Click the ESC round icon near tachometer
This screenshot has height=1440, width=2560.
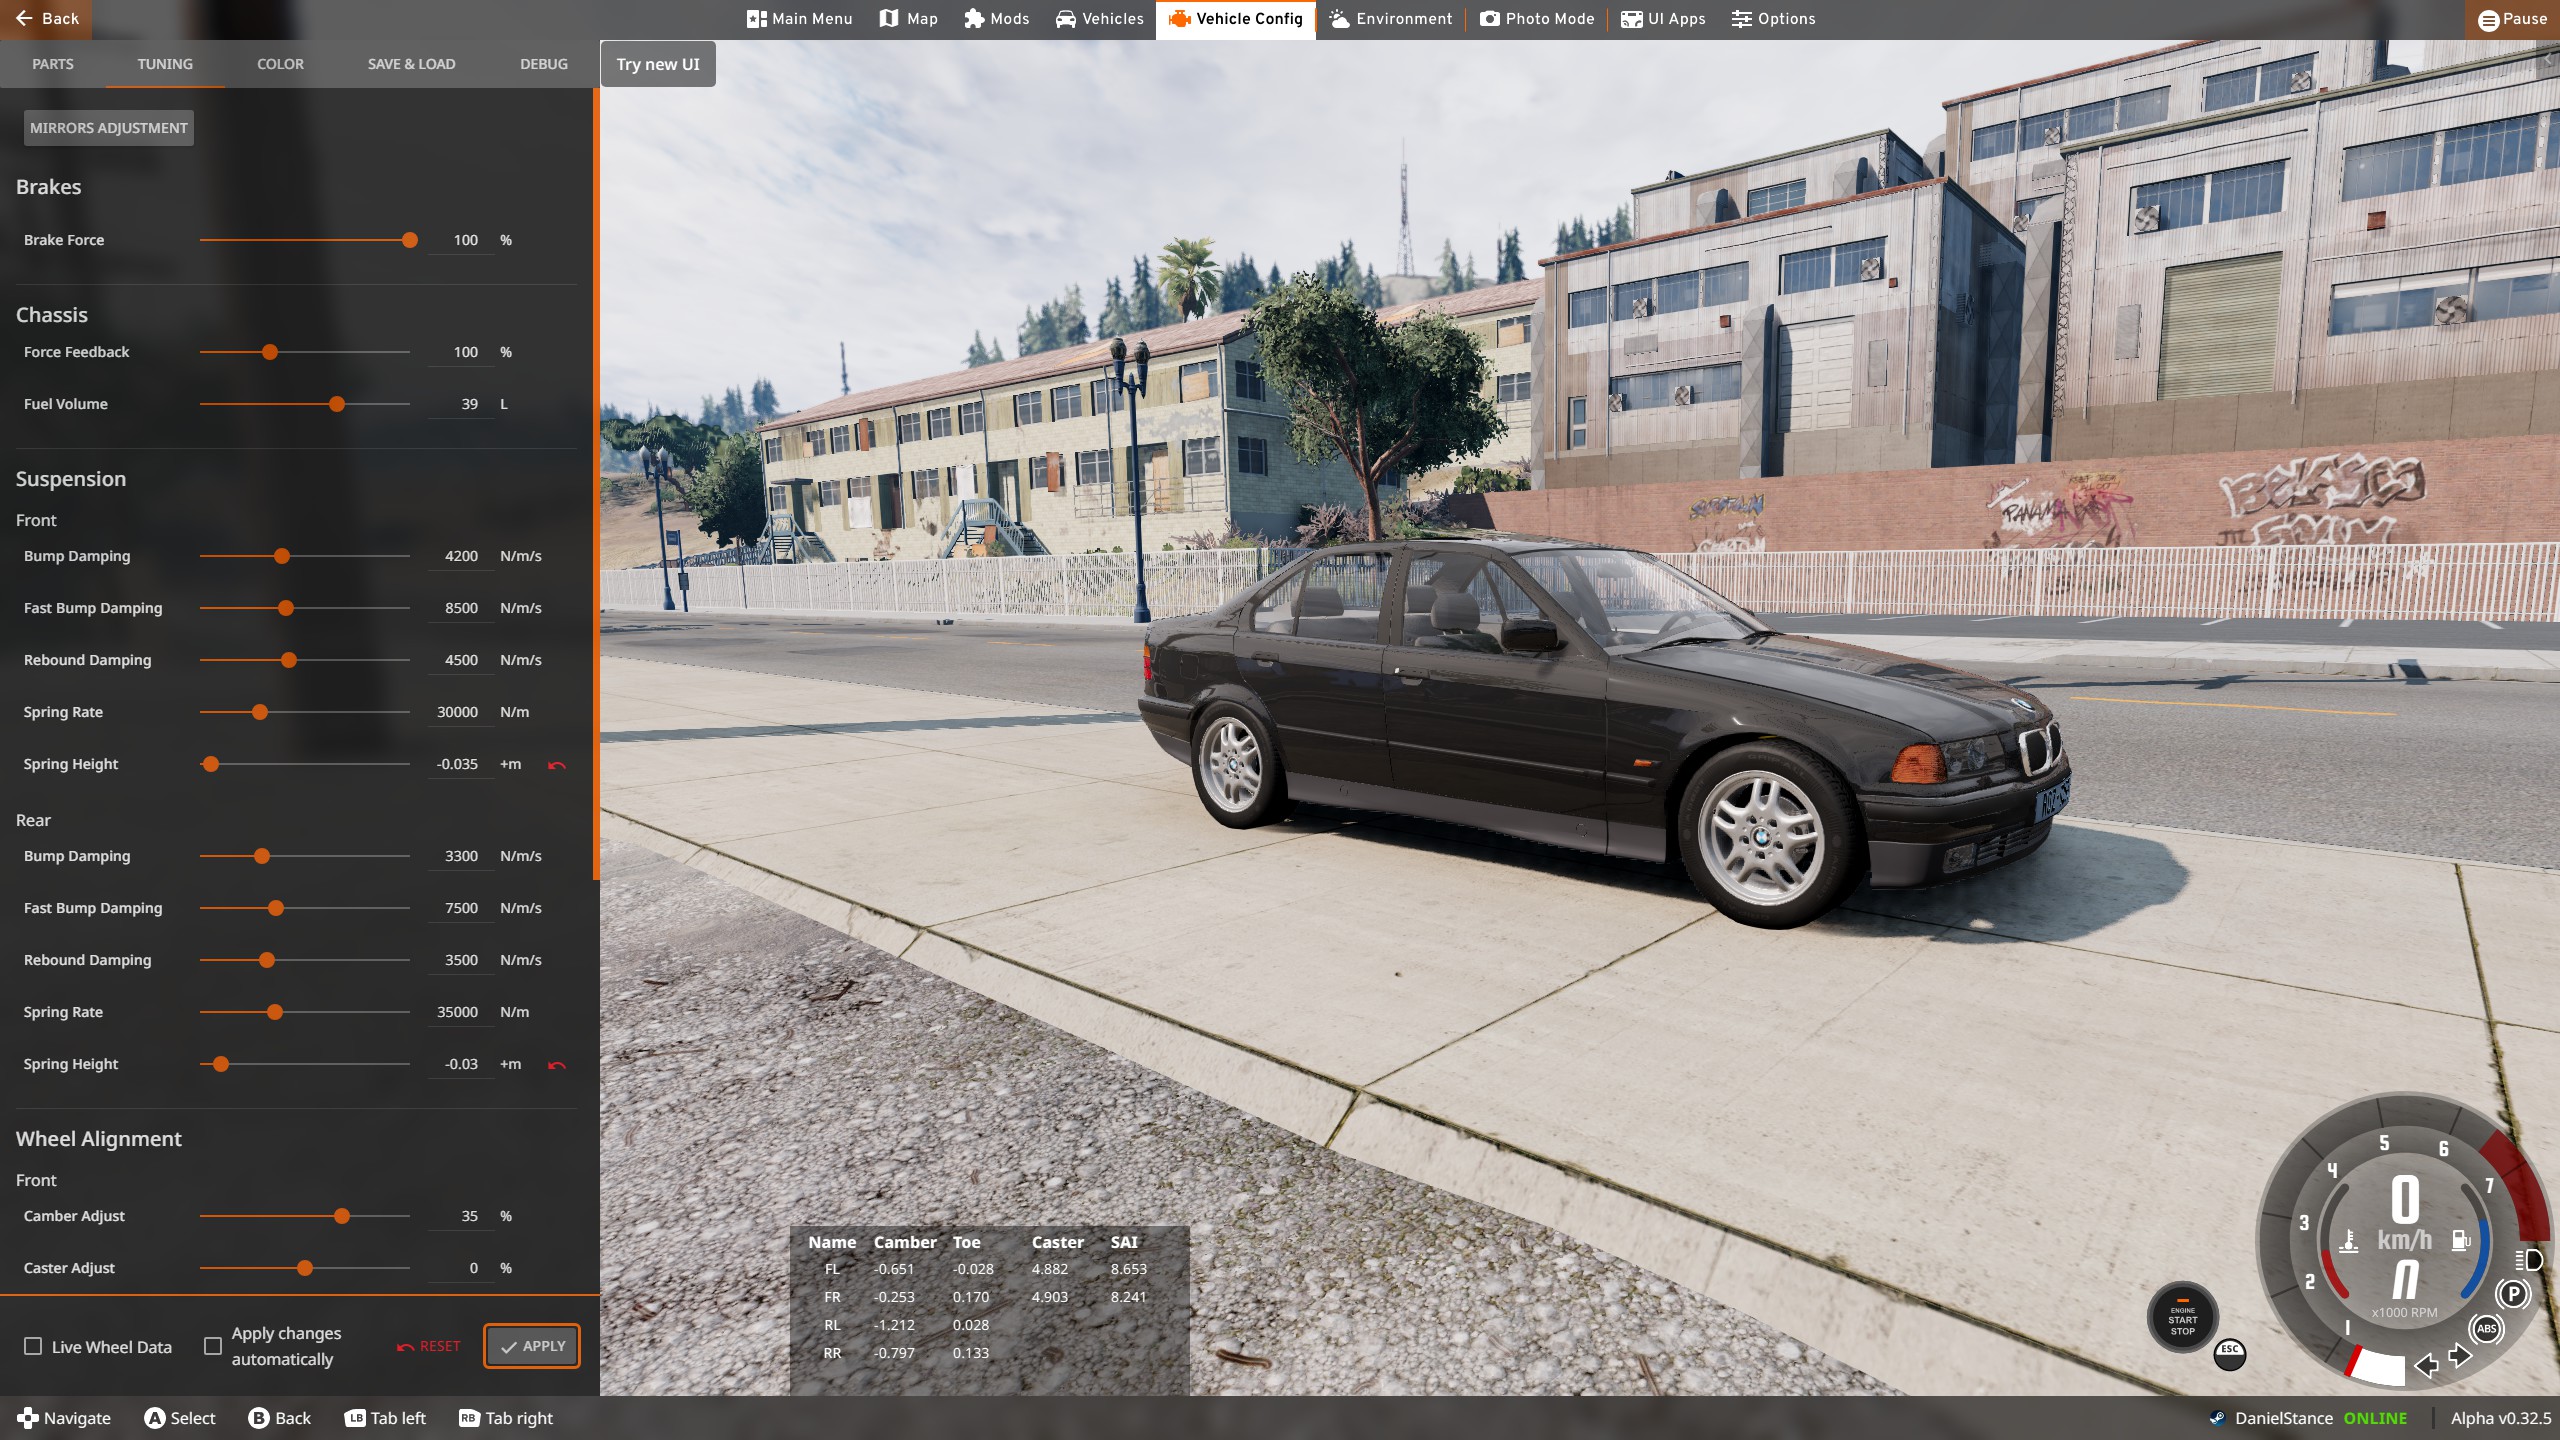click(2229, 1353)
